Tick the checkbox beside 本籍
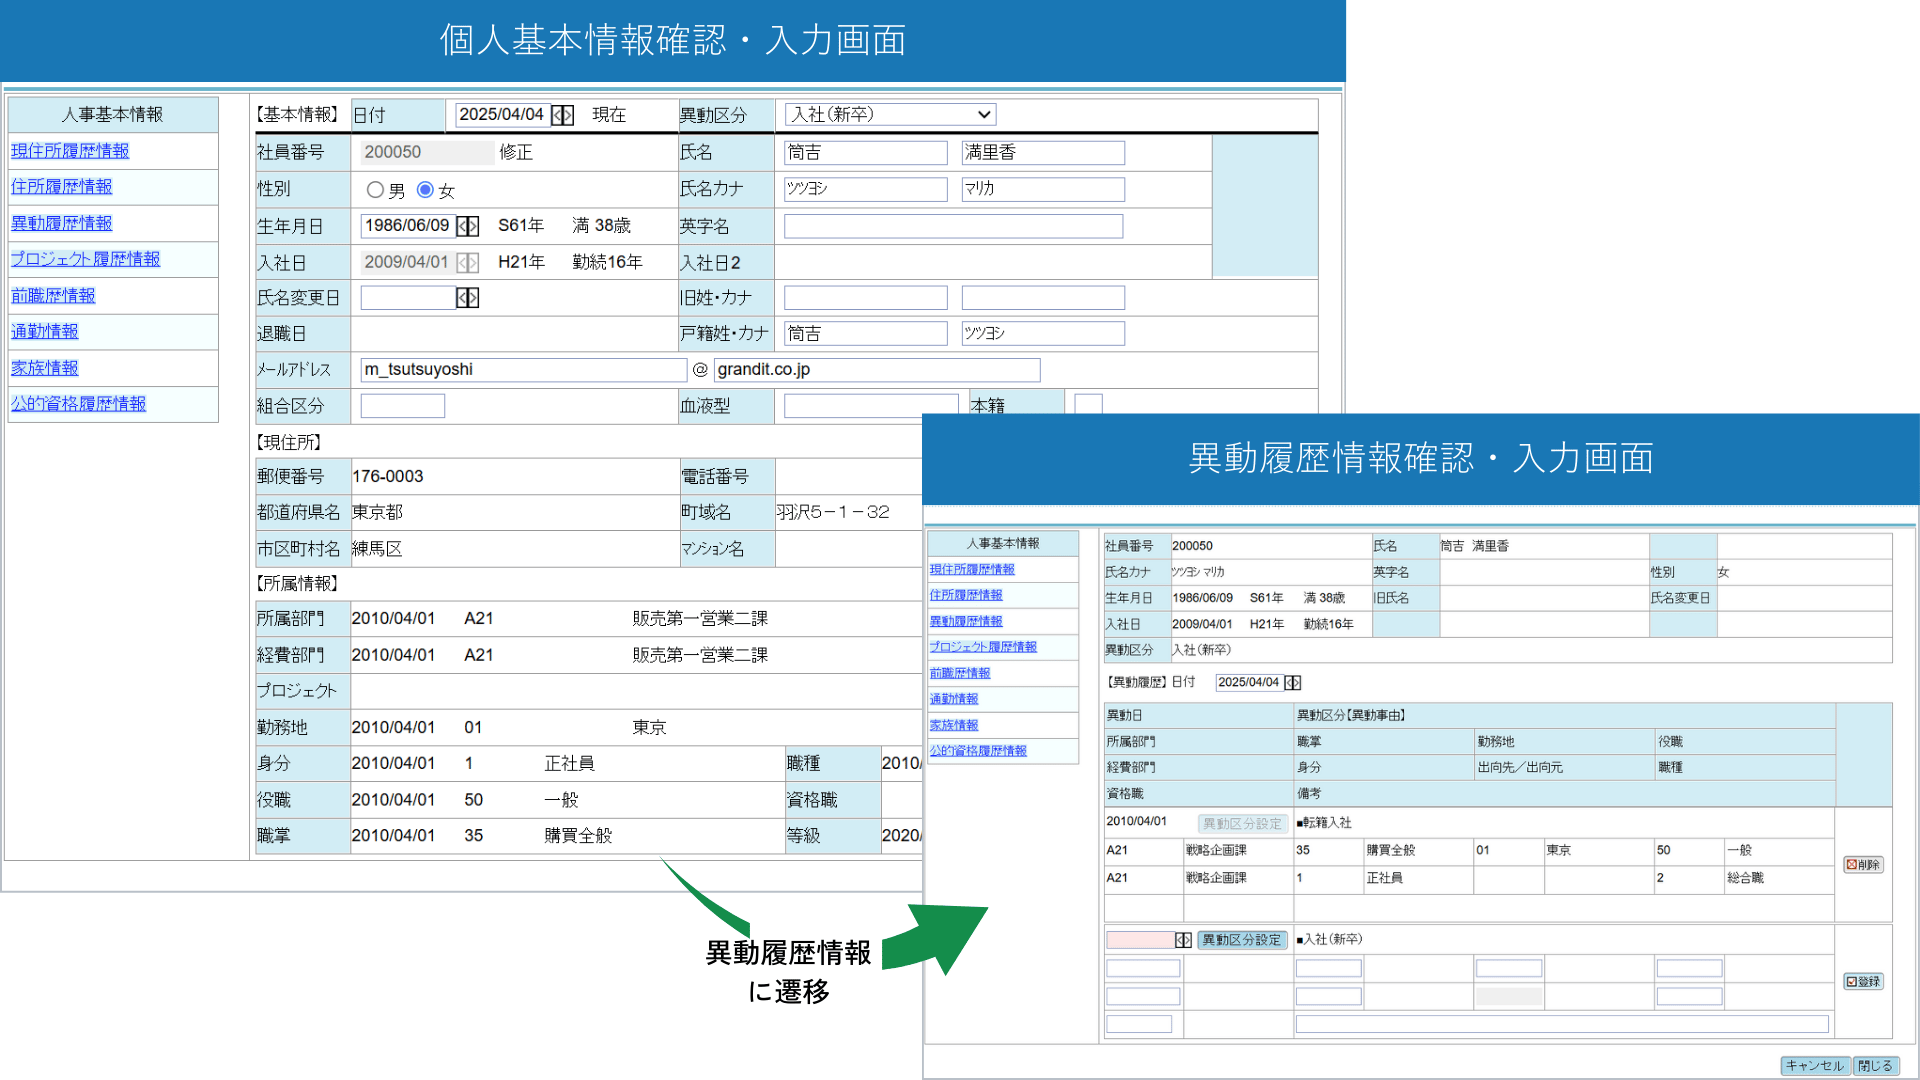This screenshot has height=1080, width=1920. pos(1088,404)
